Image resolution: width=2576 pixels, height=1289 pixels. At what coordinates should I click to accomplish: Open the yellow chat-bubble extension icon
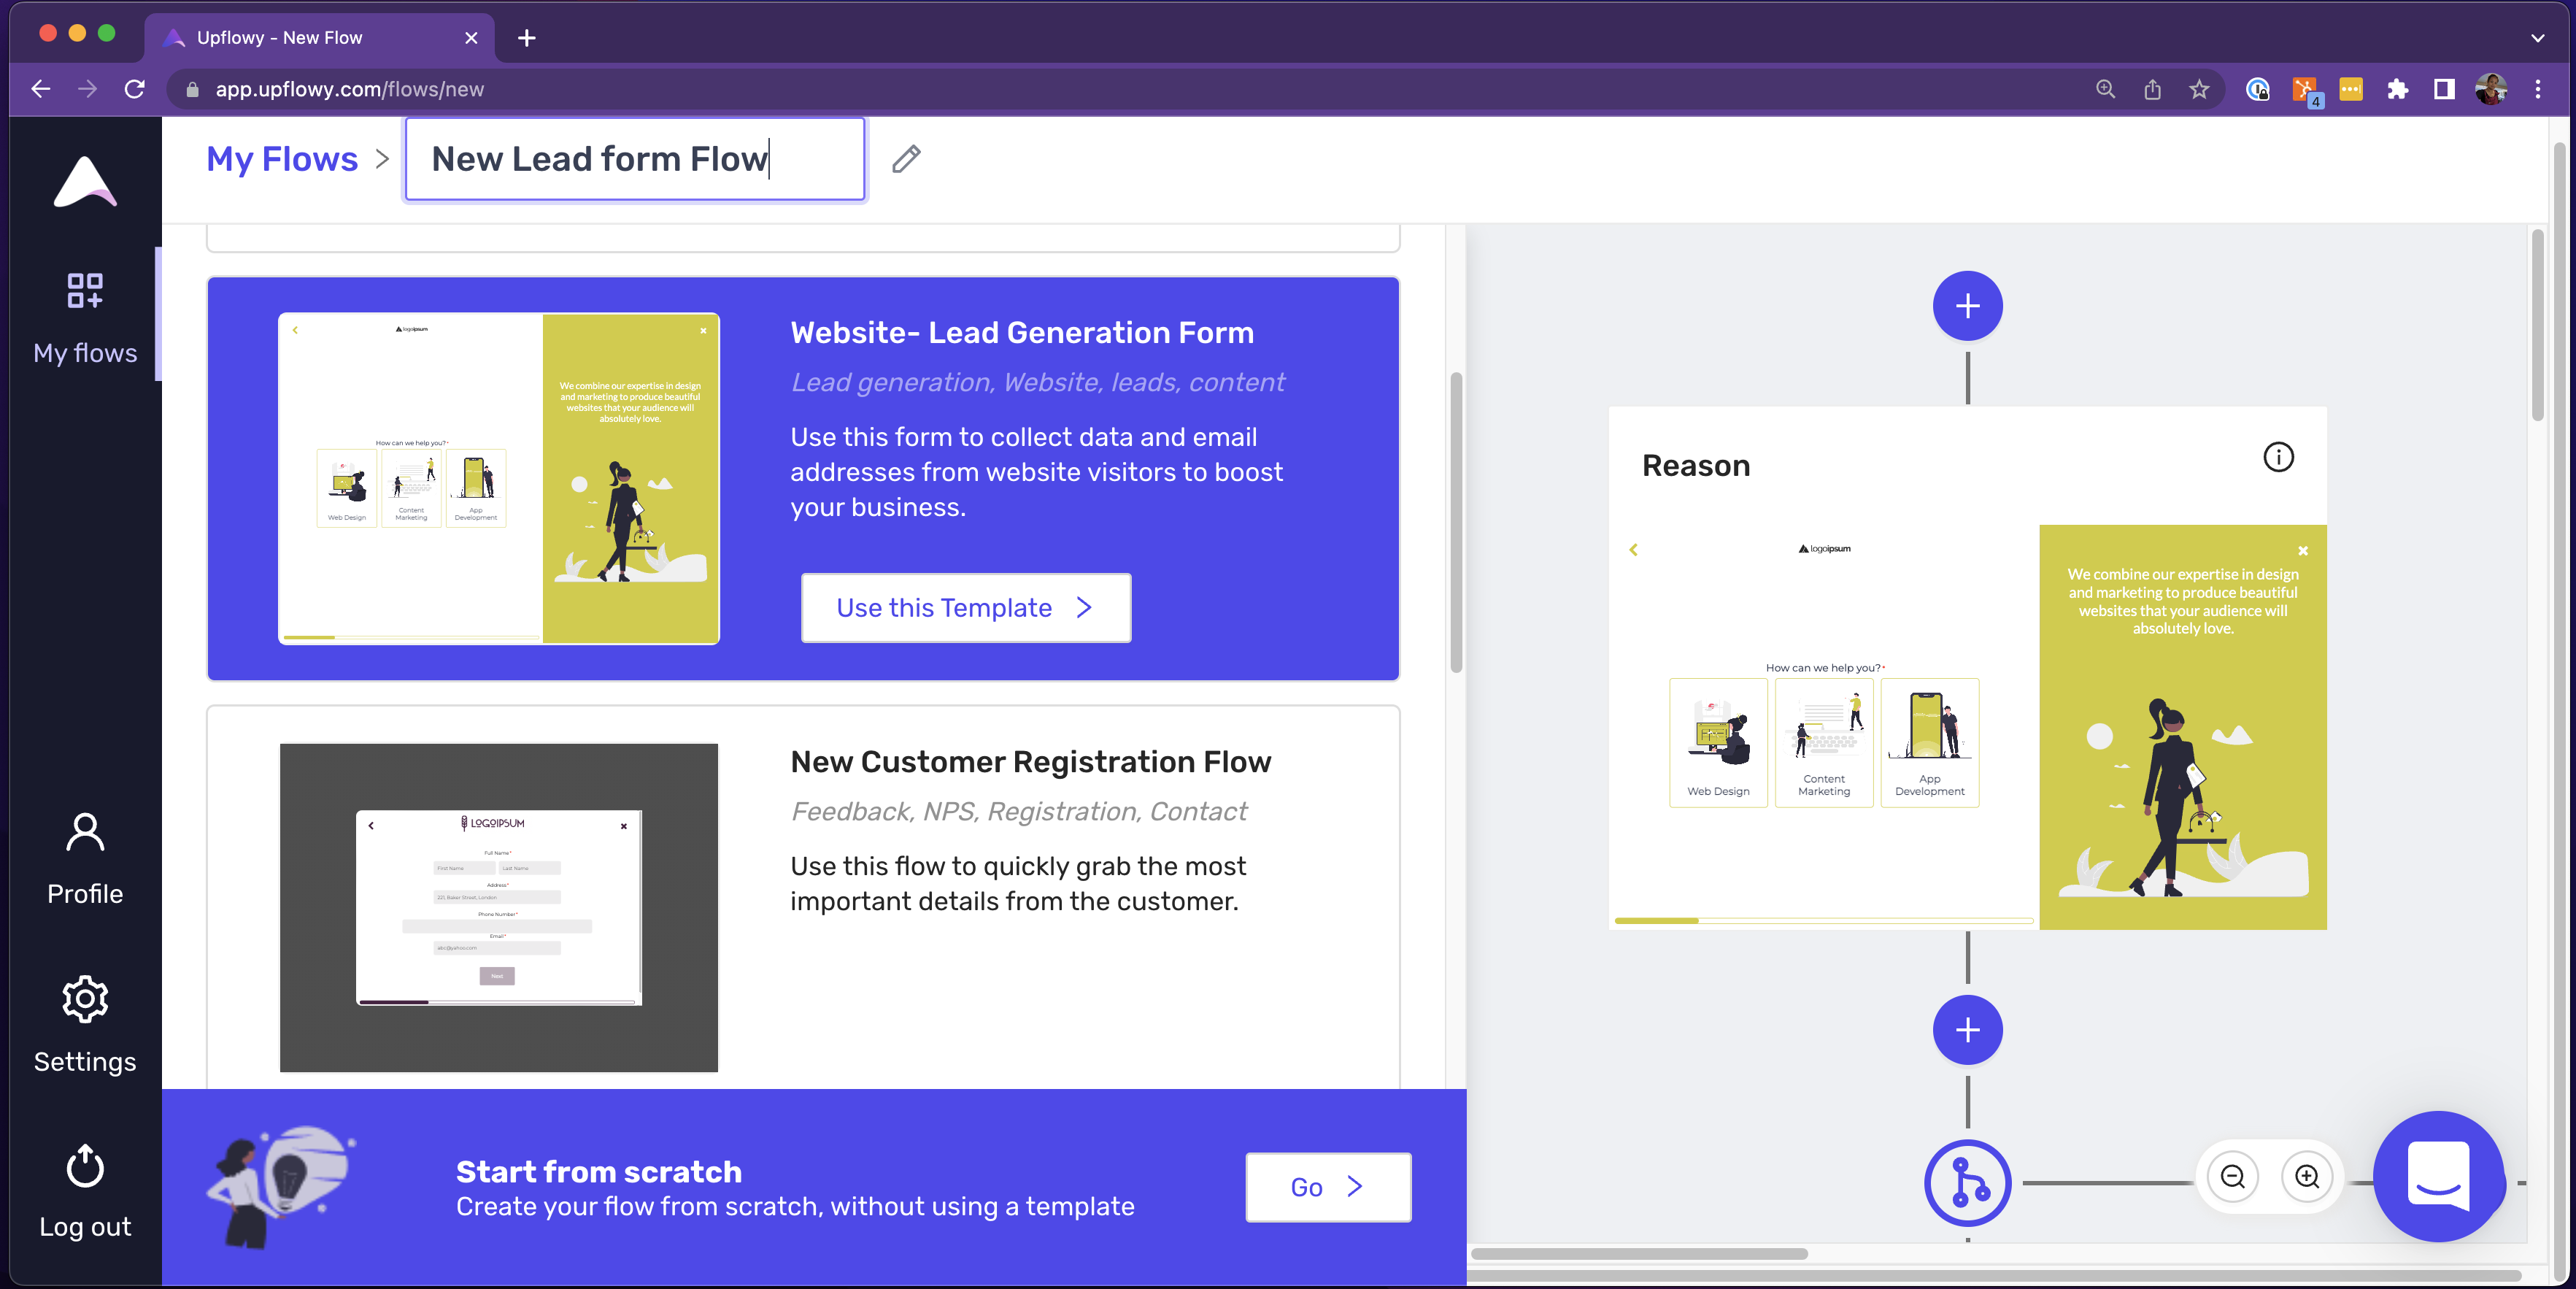pos(2351,89)
